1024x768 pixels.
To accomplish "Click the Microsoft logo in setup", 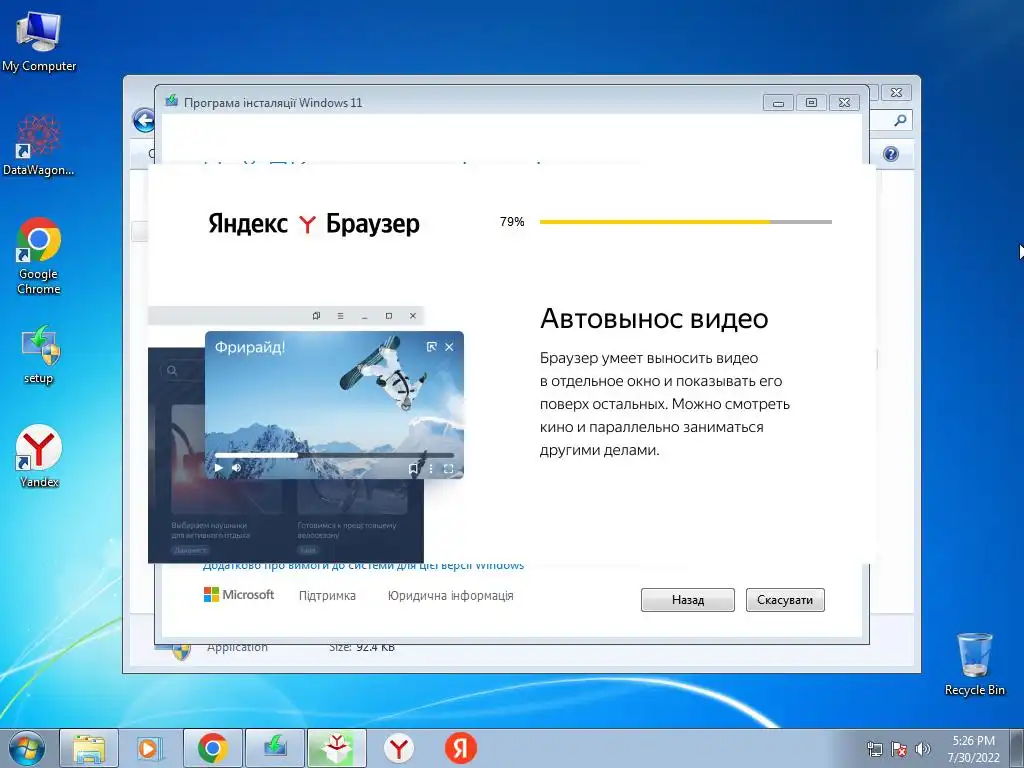I will point(239,595).
